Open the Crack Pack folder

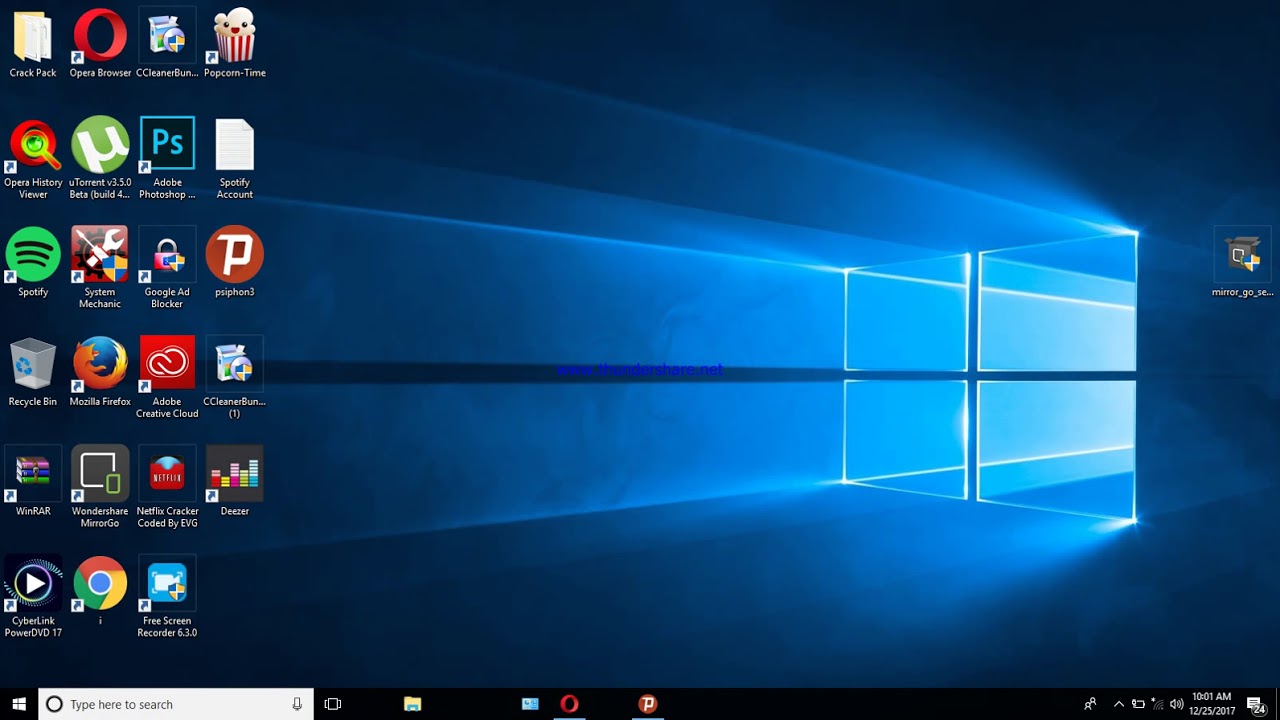pyautogui.click(x=33, y=45)
